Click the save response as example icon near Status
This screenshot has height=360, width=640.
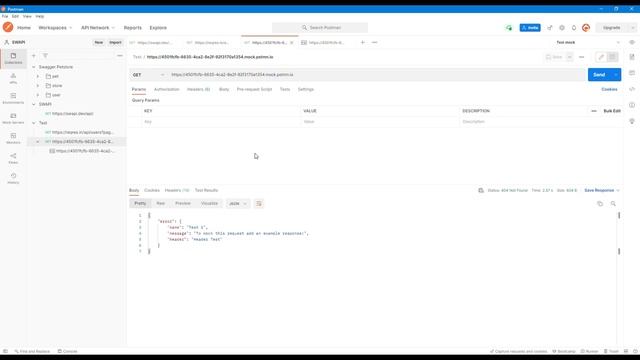click(481, 190)
